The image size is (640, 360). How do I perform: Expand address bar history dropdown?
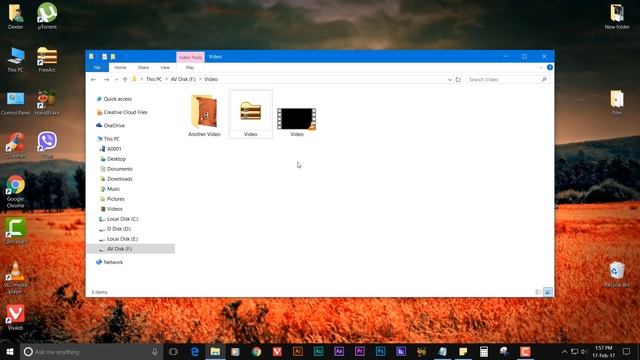tap(449, 80)
